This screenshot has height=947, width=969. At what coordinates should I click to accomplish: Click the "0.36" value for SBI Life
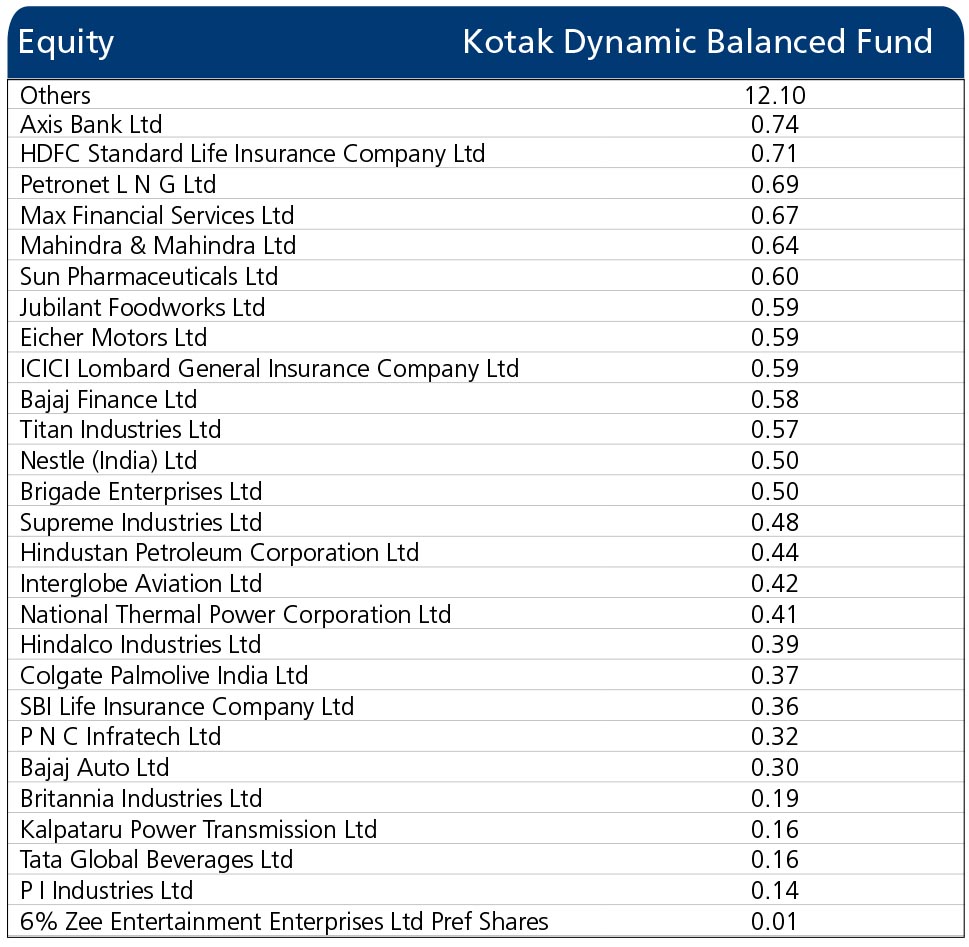[775, 707]
